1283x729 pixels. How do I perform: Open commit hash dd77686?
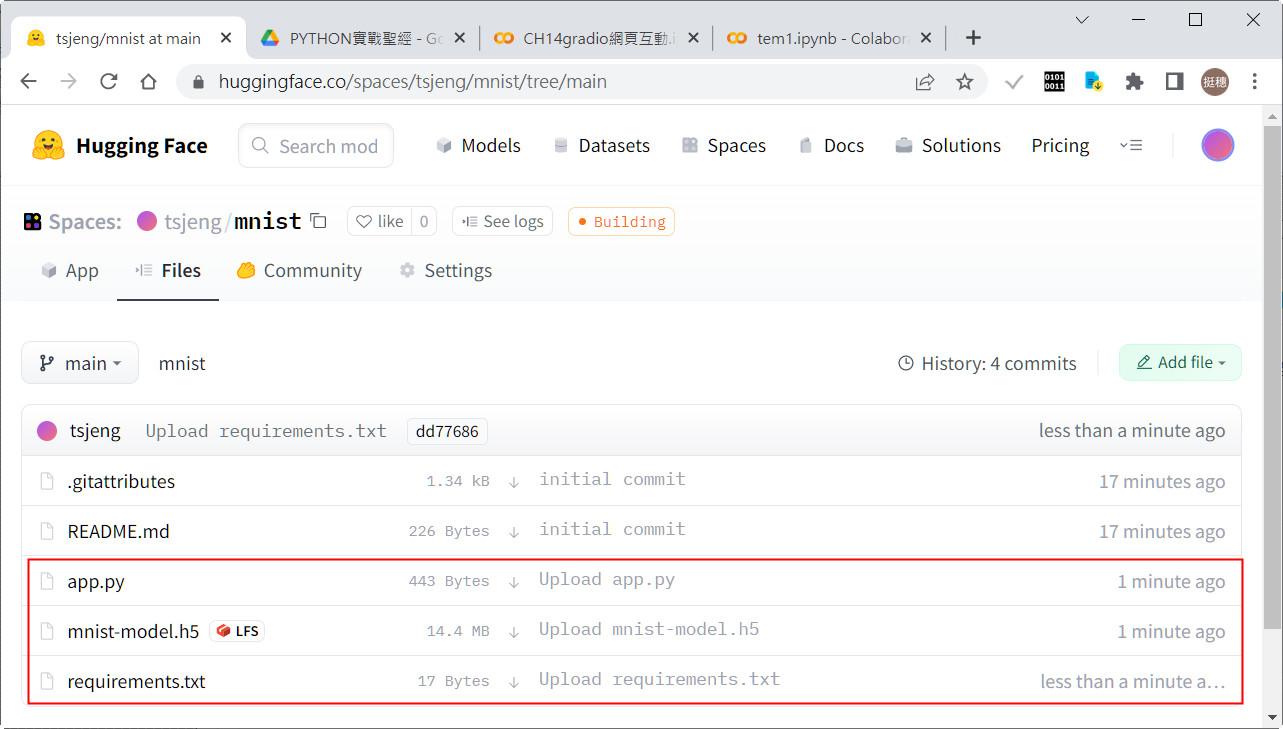tap(447, 431)
